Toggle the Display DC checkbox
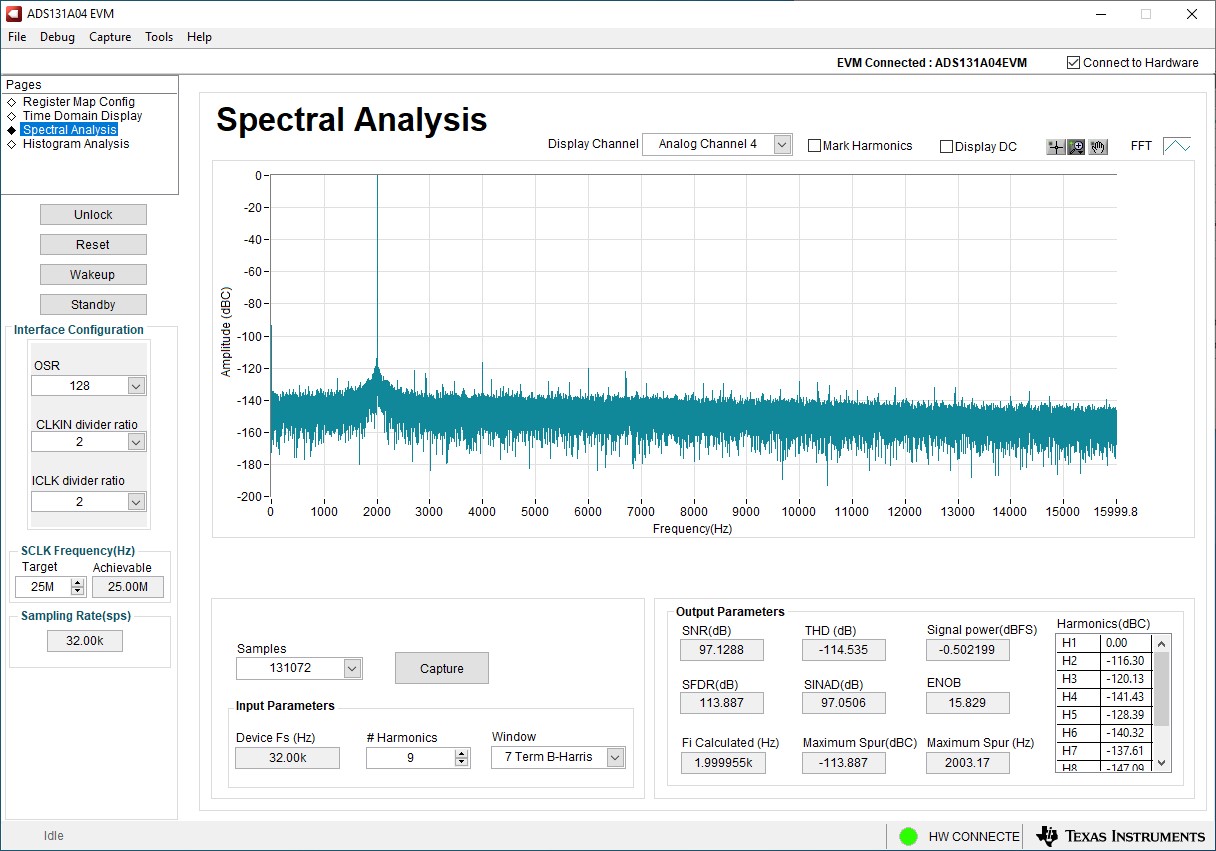1216x851 pixels. click(946, 147)
